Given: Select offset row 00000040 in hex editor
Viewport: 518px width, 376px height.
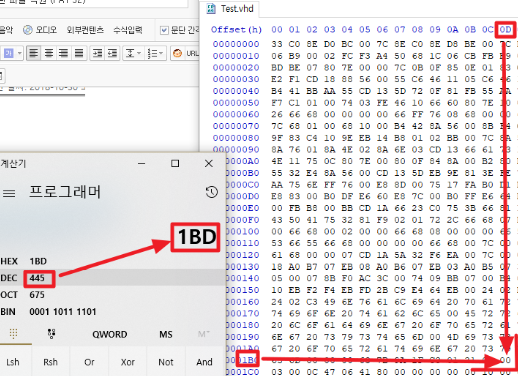Looking at the screenshot, I should click(236, 91).
